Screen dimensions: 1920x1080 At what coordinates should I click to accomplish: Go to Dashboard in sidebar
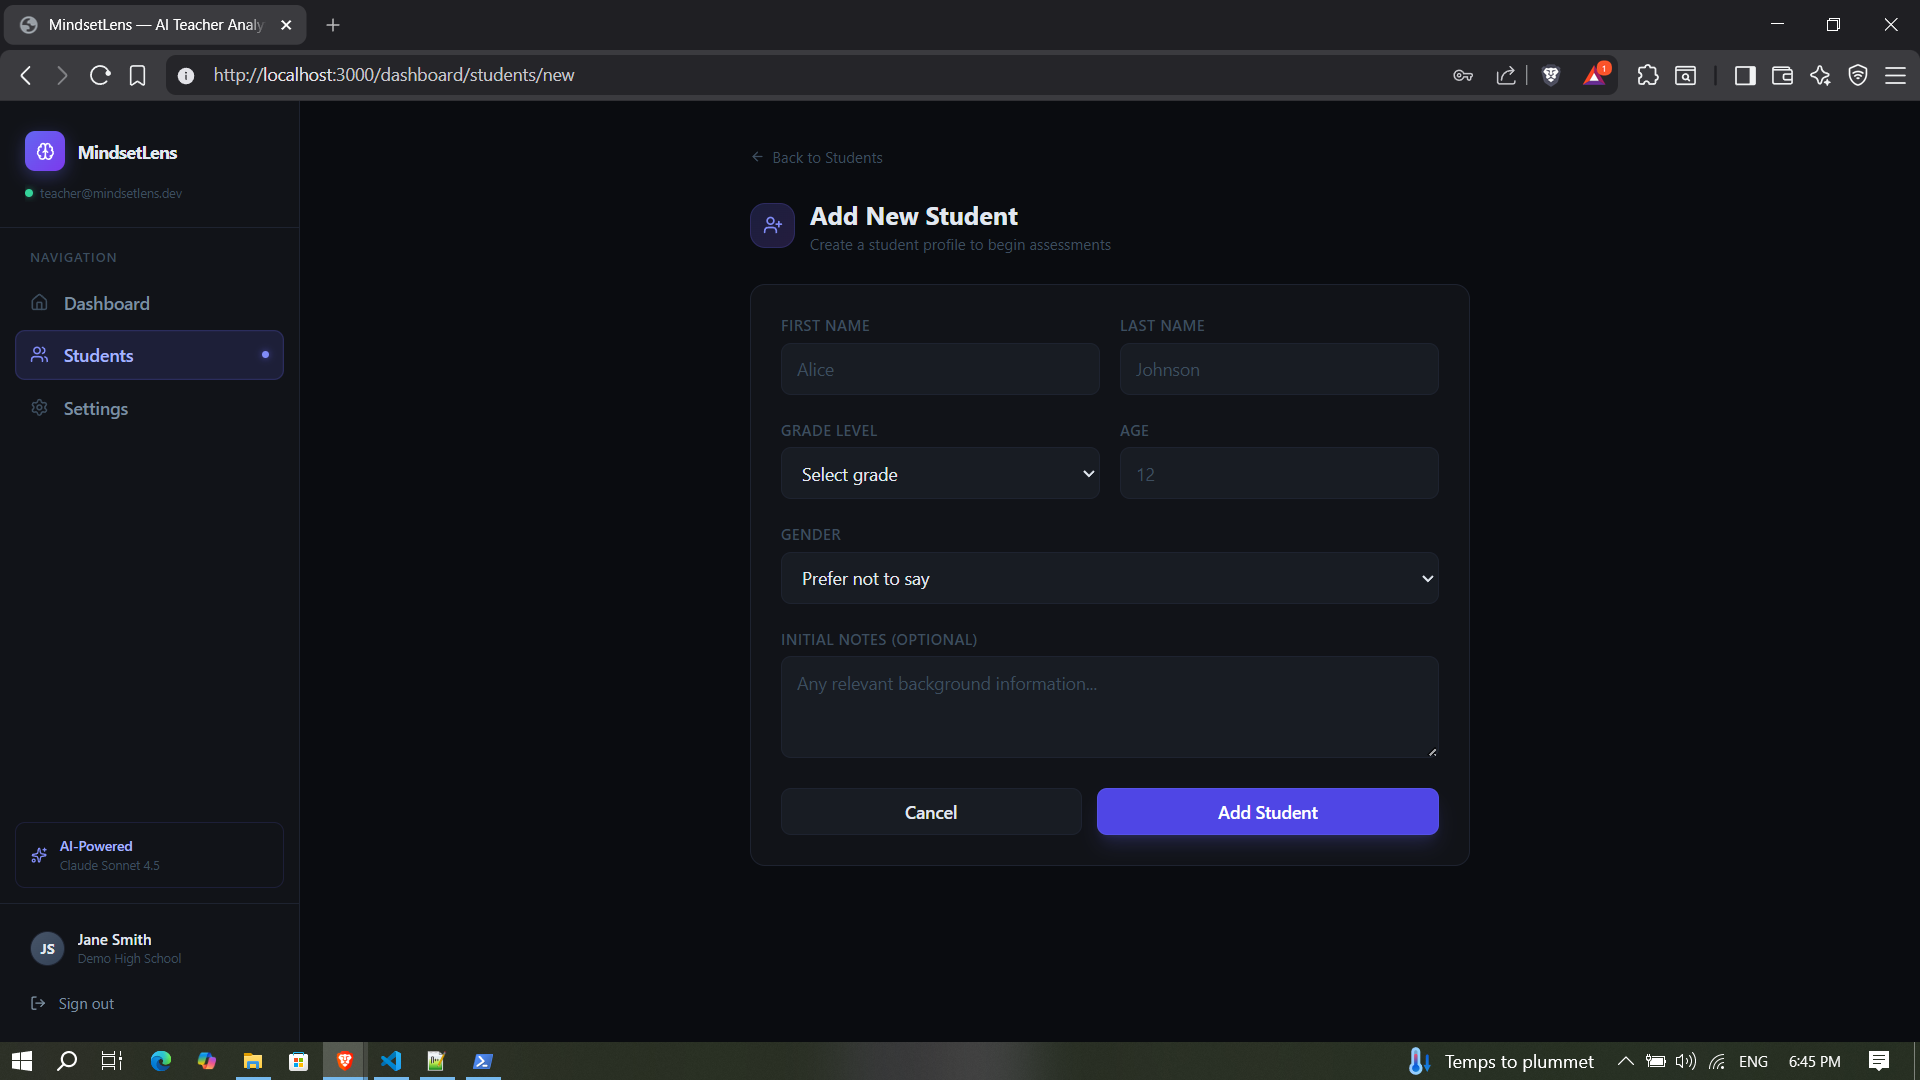click(106, 303)
